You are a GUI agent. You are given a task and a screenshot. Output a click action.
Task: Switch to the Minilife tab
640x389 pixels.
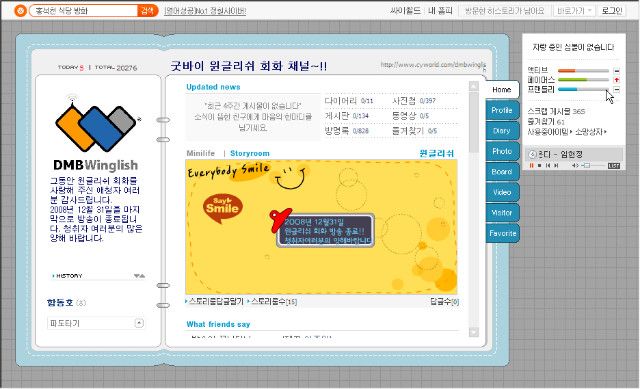[x=200, y=153]
